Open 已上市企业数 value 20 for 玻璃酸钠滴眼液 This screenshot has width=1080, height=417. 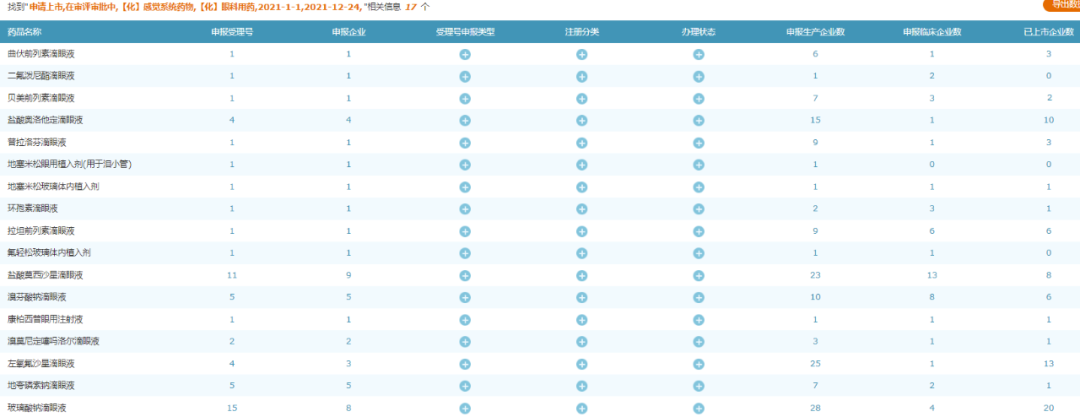(x=1049, y=408)
